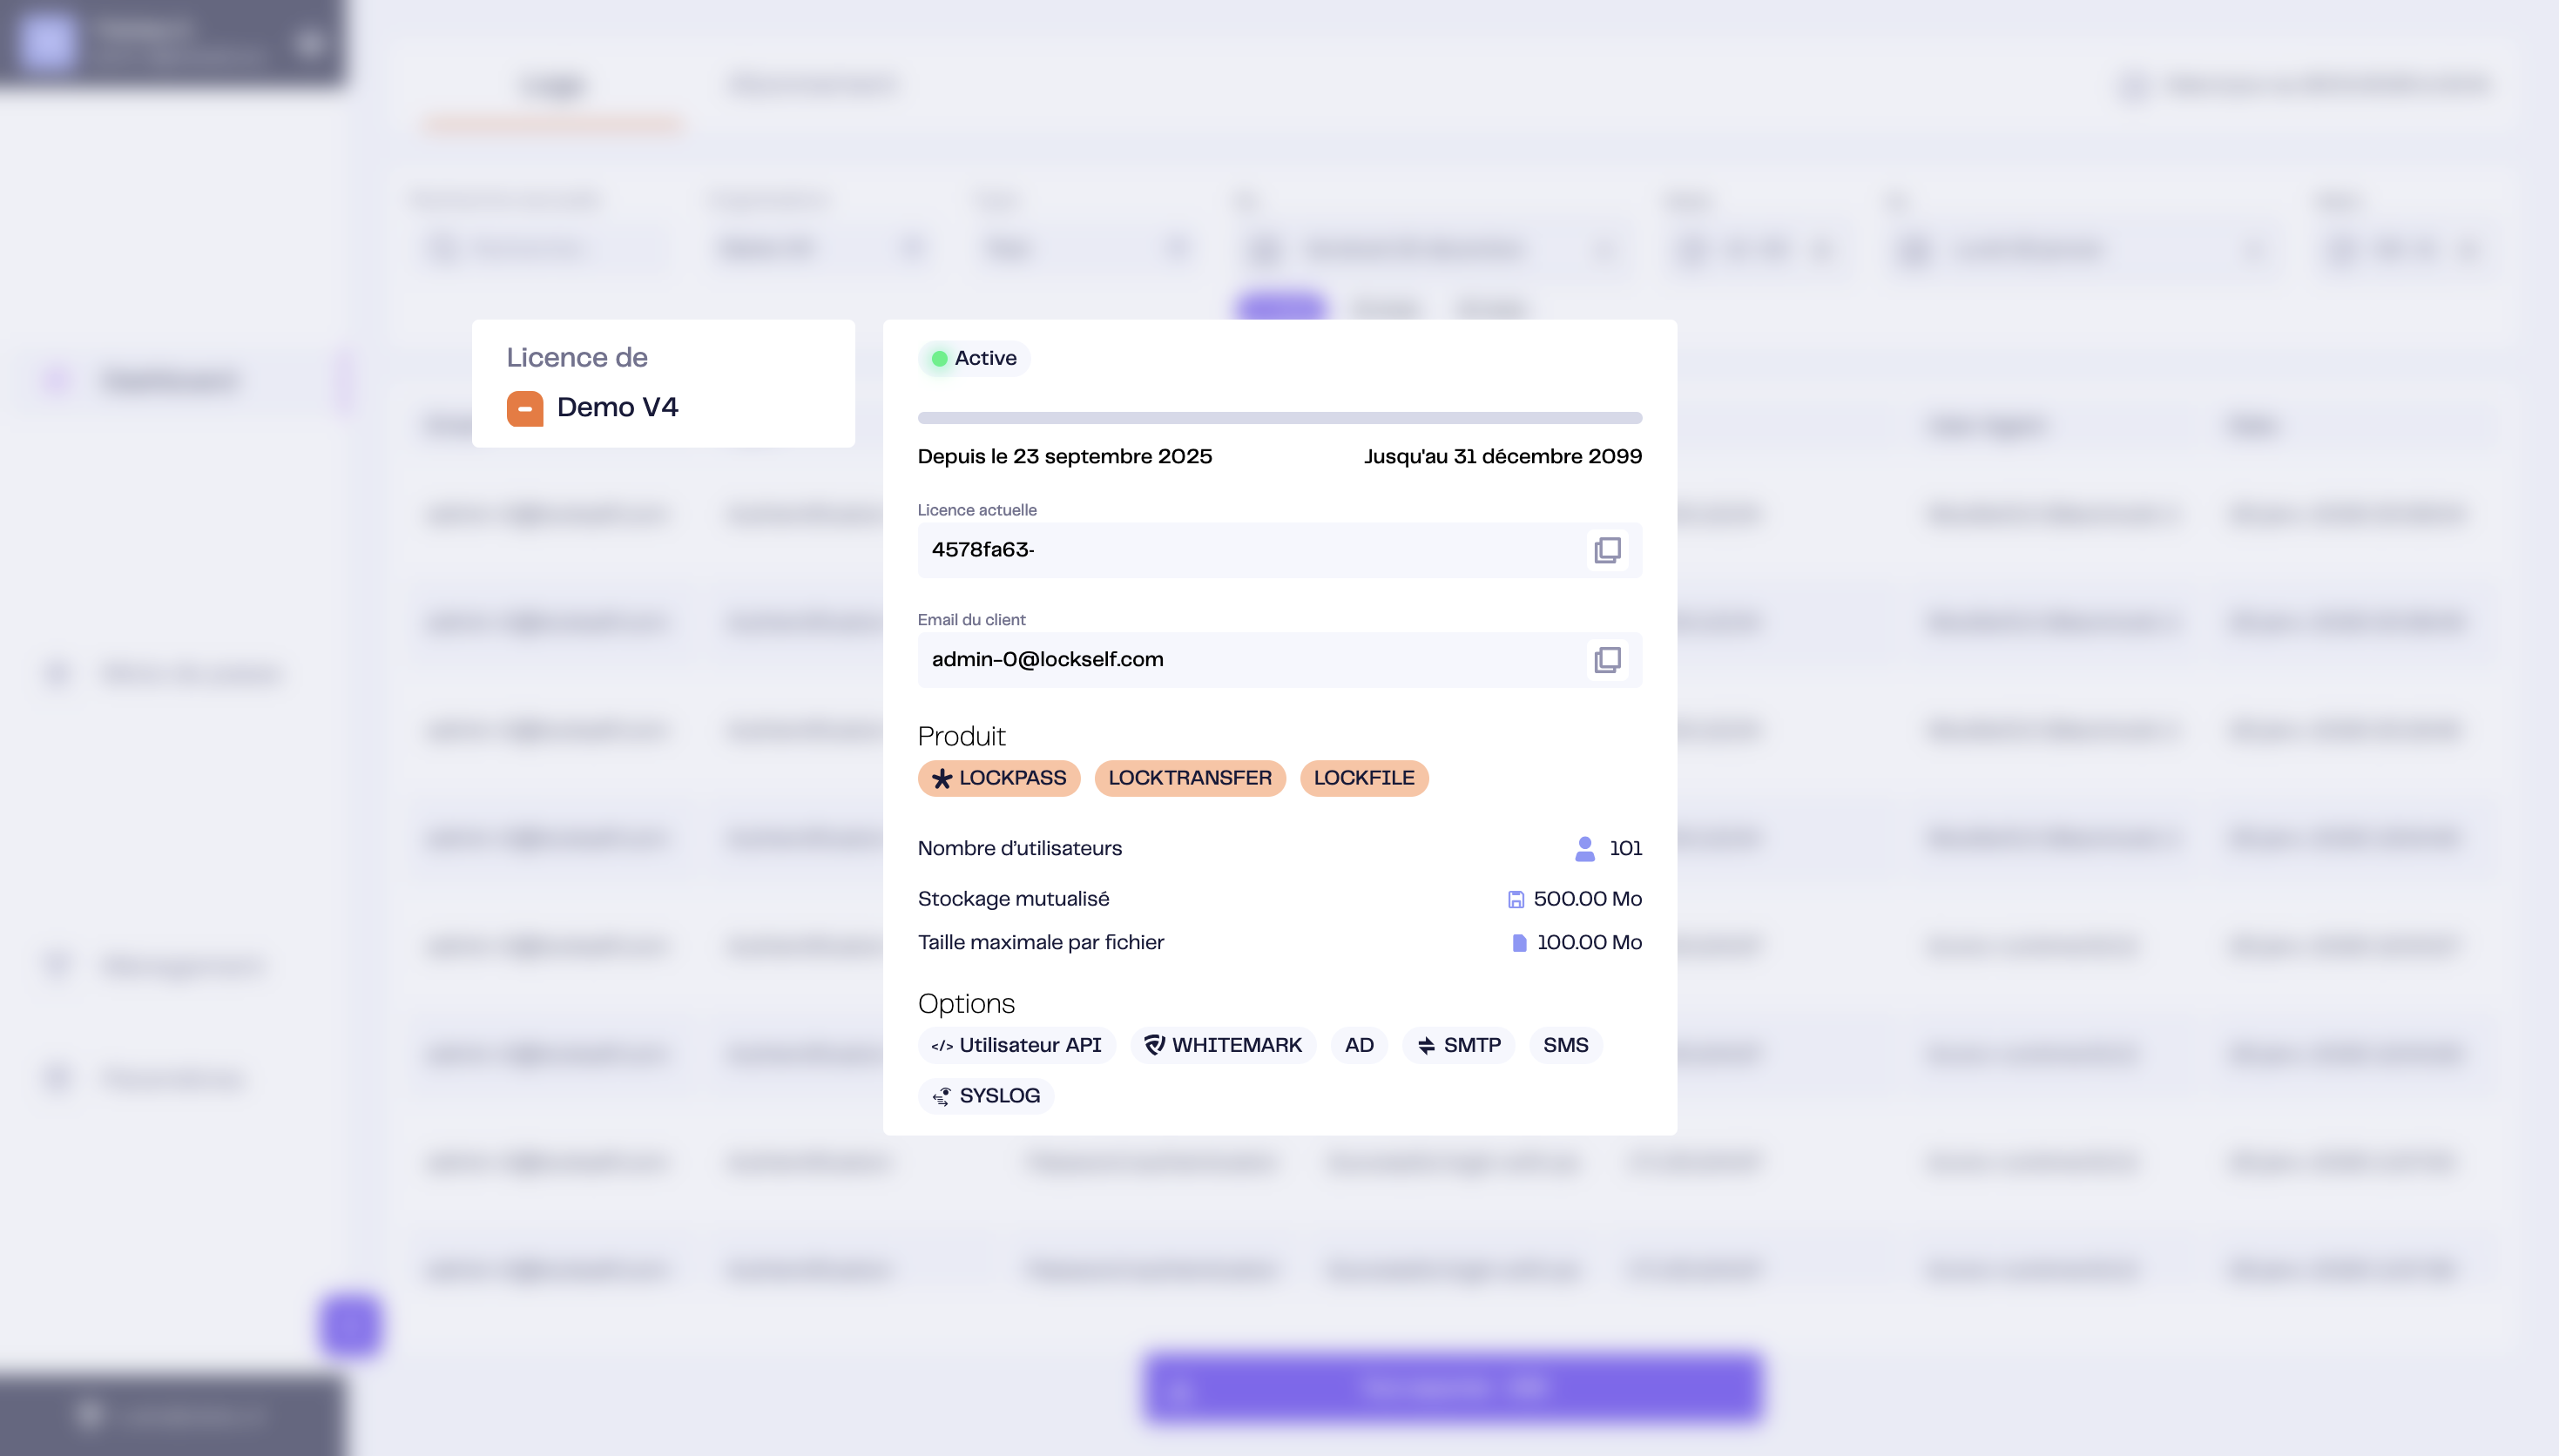
Task: Click the user icon beside 101
Action: point(1585,848)
